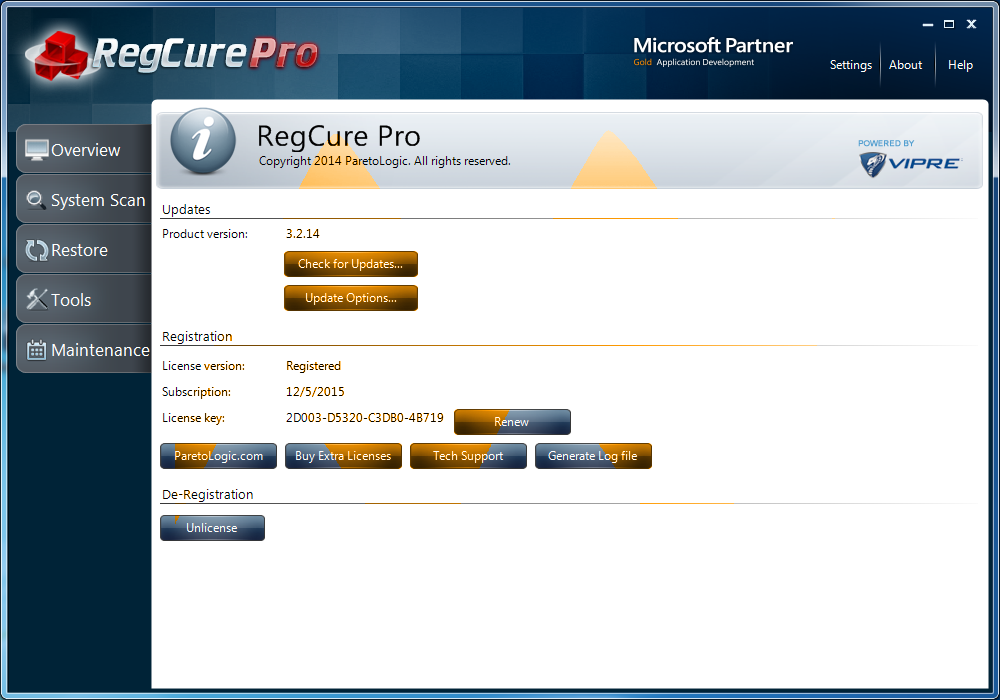Click the copyright 2014 ParetoLogic text
Image resolution: width=1000 pixels, height=700 pixels.
click(x=385, y=161)
